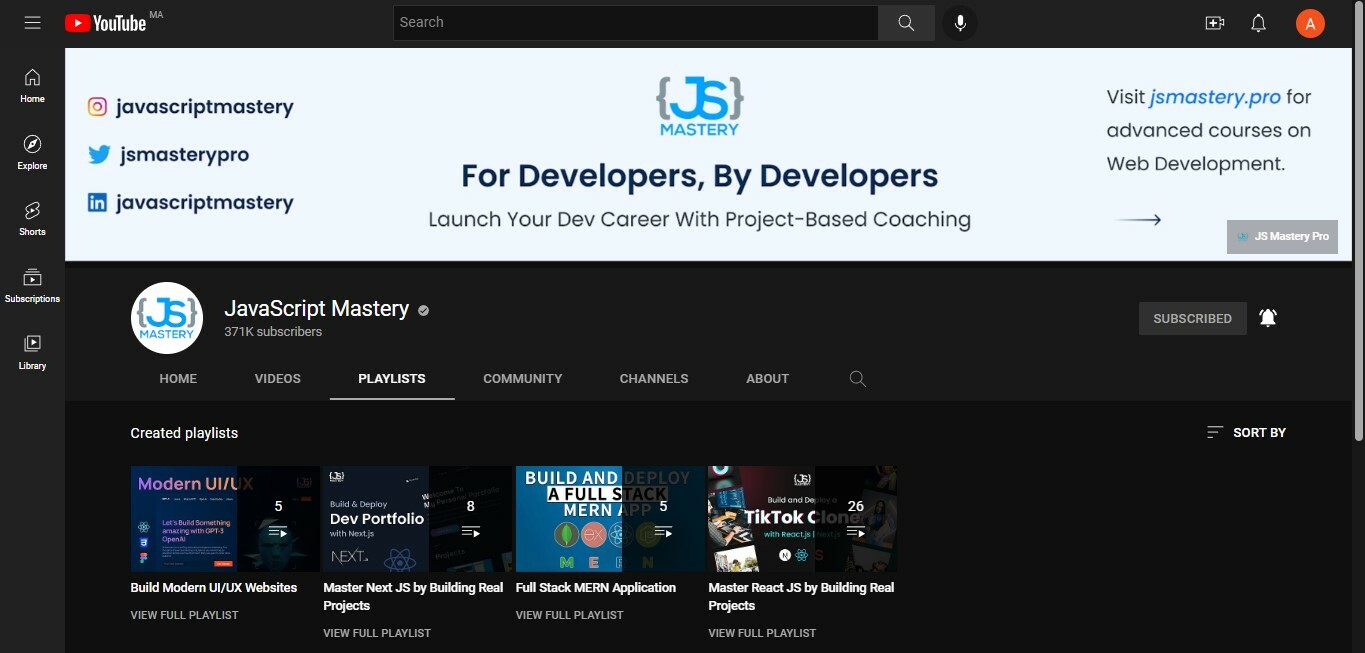The width and height of the screenshot is (1365, 653).
Task: Click the Twitter jsmasterypro banner link
Action: pyautogui.click(x=169, y=155)
